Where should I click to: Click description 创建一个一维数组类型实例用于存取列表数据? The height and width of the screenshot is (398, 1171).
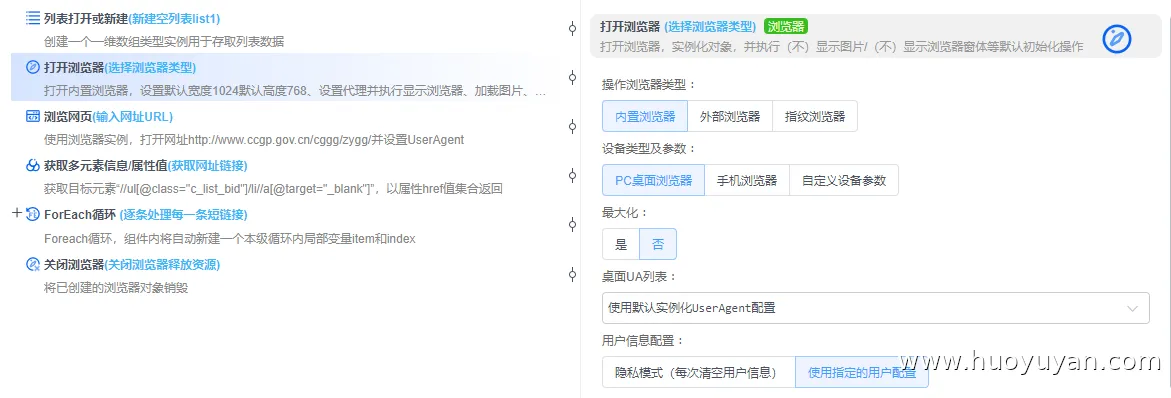tap(164, 41)
